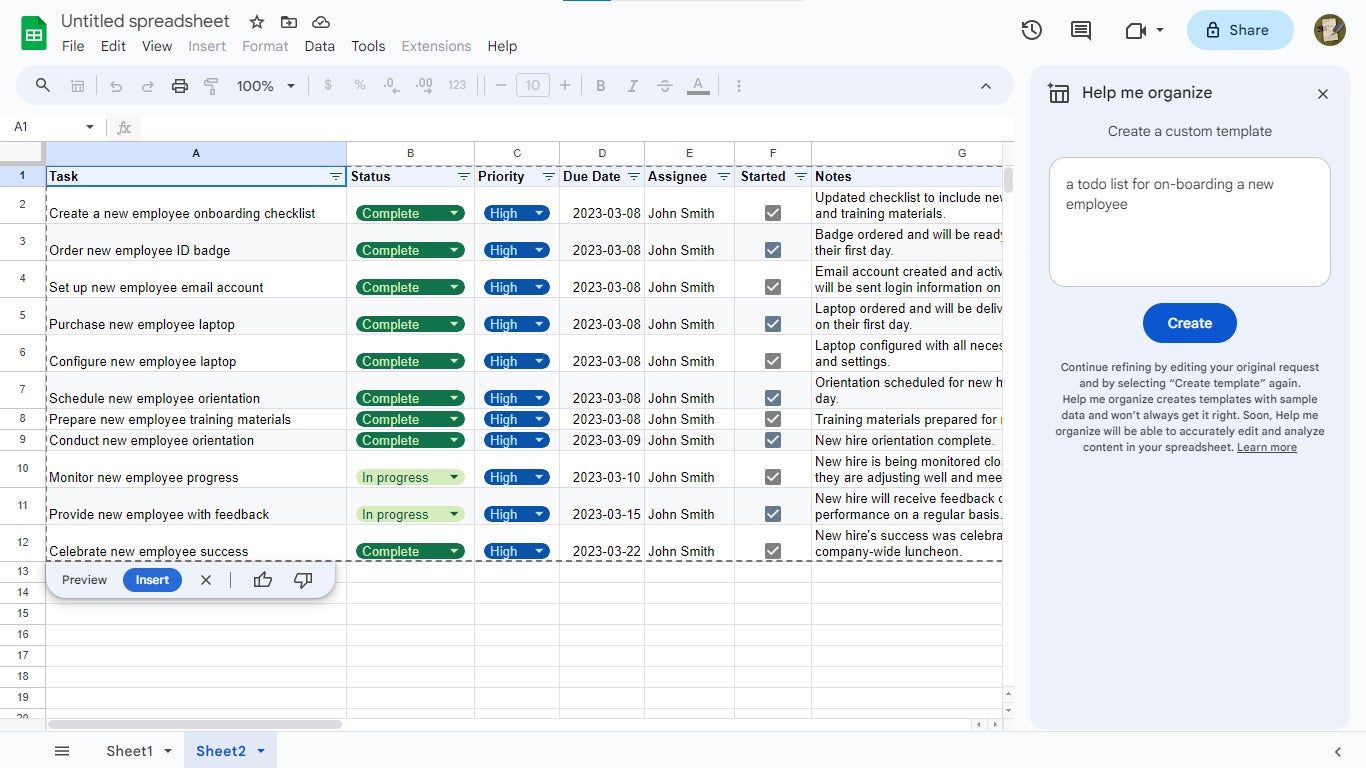Close the Help me organize panel

click(1323, 94)
